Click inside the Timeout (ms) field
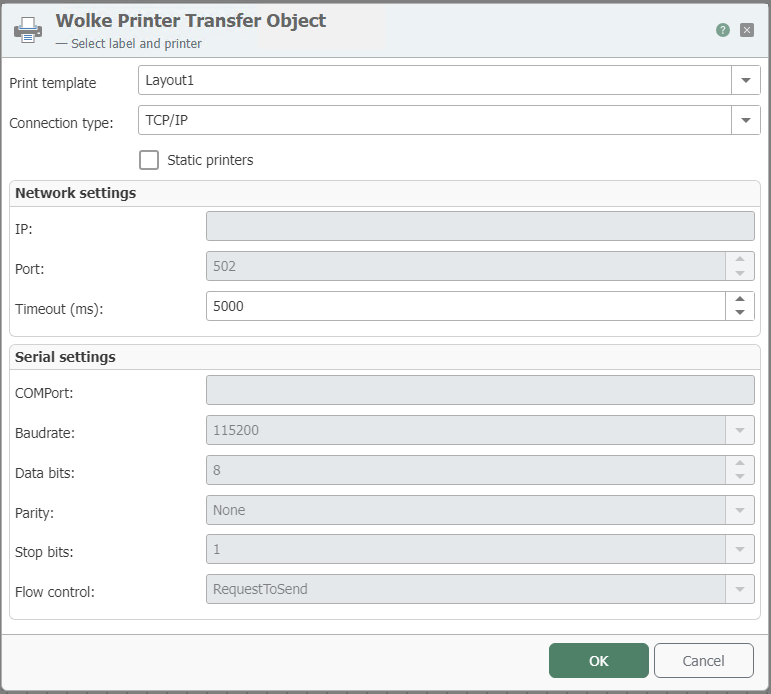Viewport: 771px width, 694px height. point(466,306)
